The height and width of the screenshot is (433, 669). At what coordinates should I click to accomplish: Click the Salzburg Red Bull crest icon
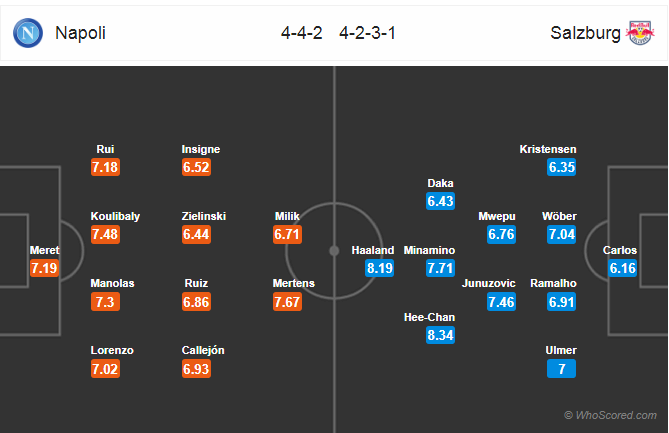[x=640, y=33]
